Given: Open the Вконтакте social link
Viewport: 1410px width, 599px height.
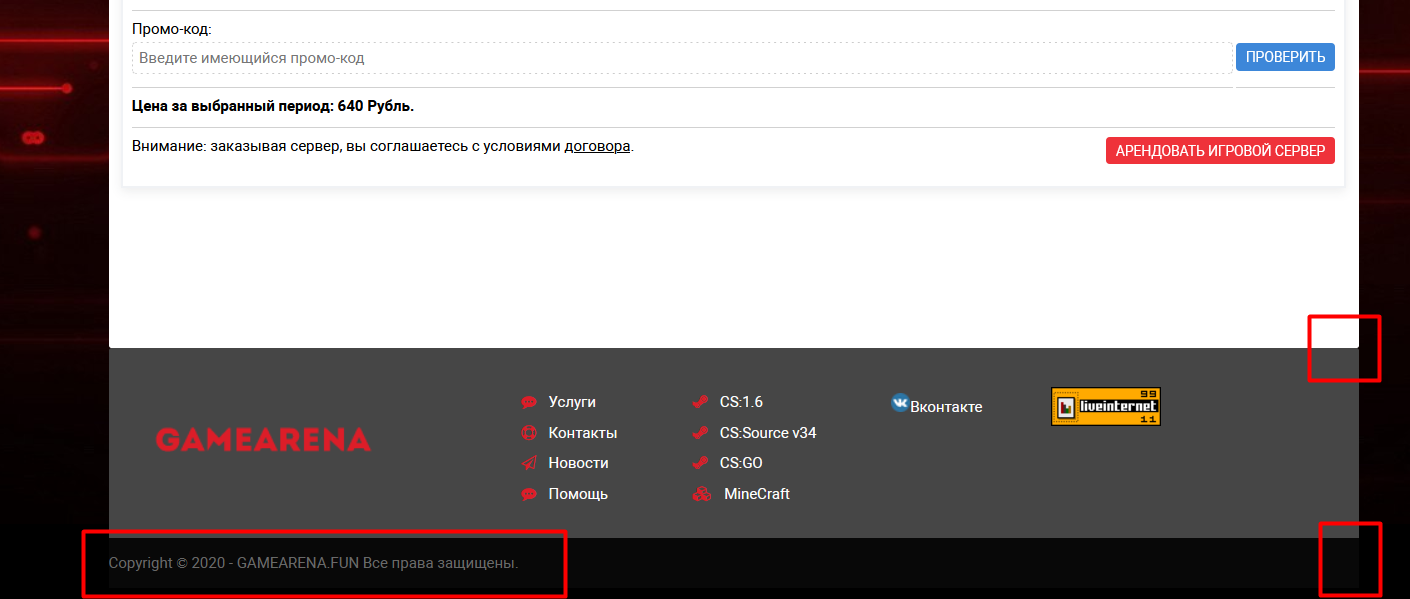Looking at the screenshot, I should click(946, 407).
